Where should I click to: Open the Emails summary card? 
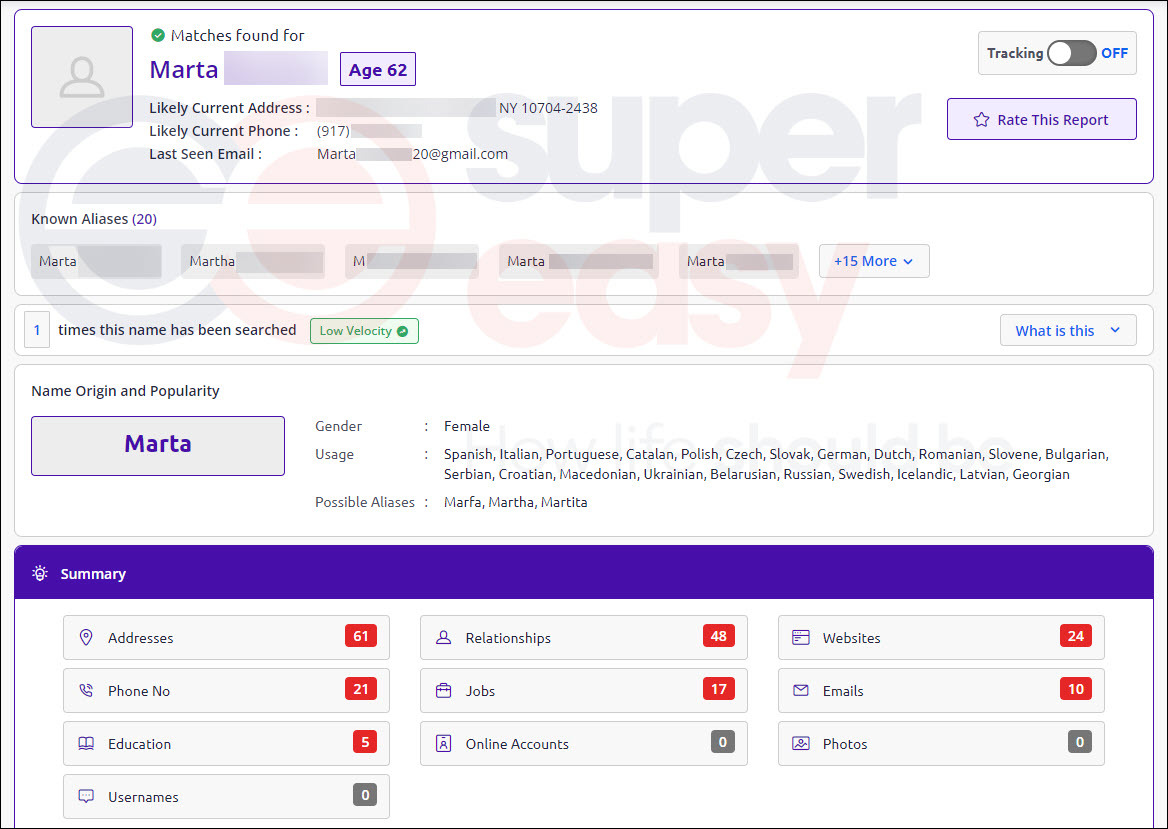click(x=942, y=690)
